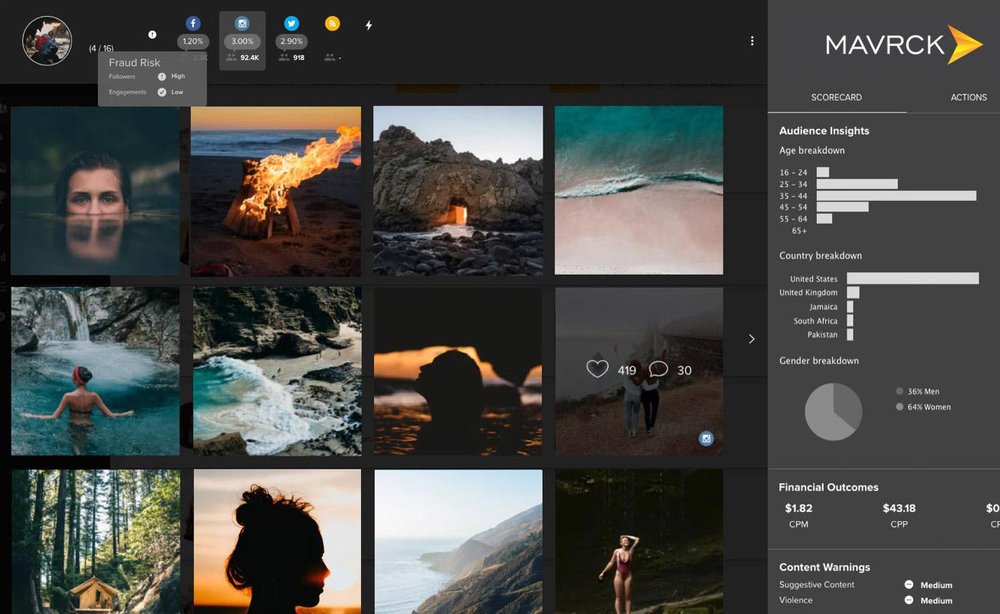Click the influencer profile avatar
This screenshot has width=1000, height=614.
[45, 40]
